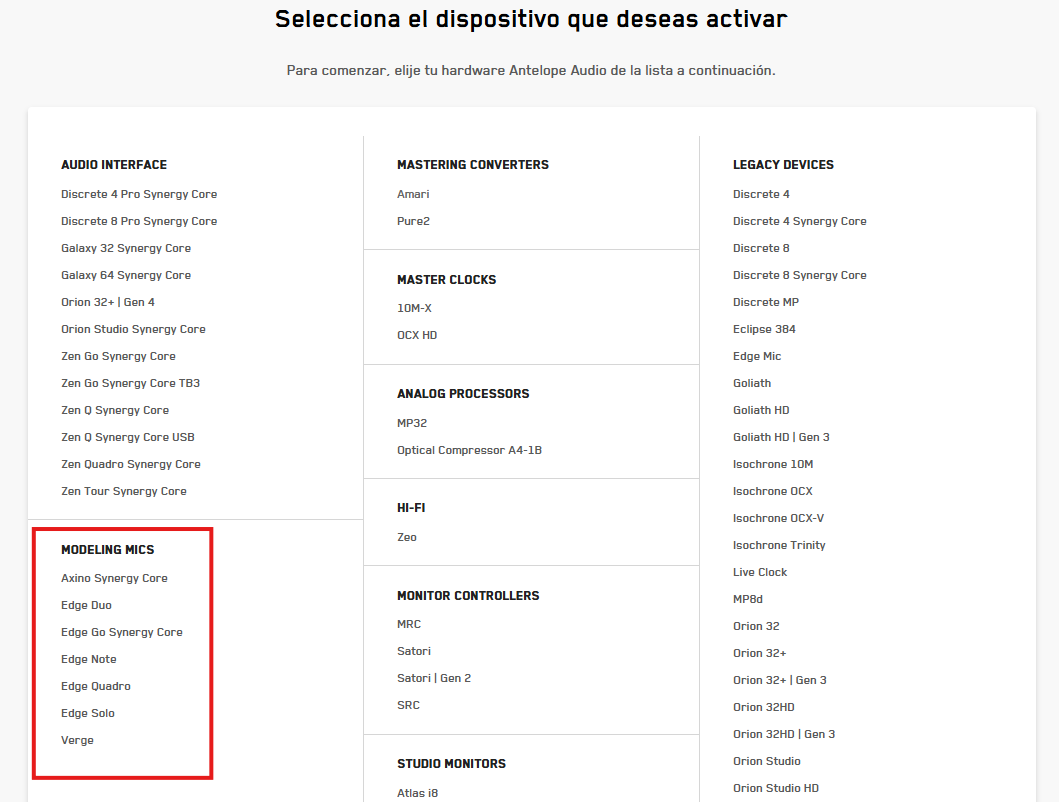
Task: Select MP32 analog processor
Action: [412, 423]
